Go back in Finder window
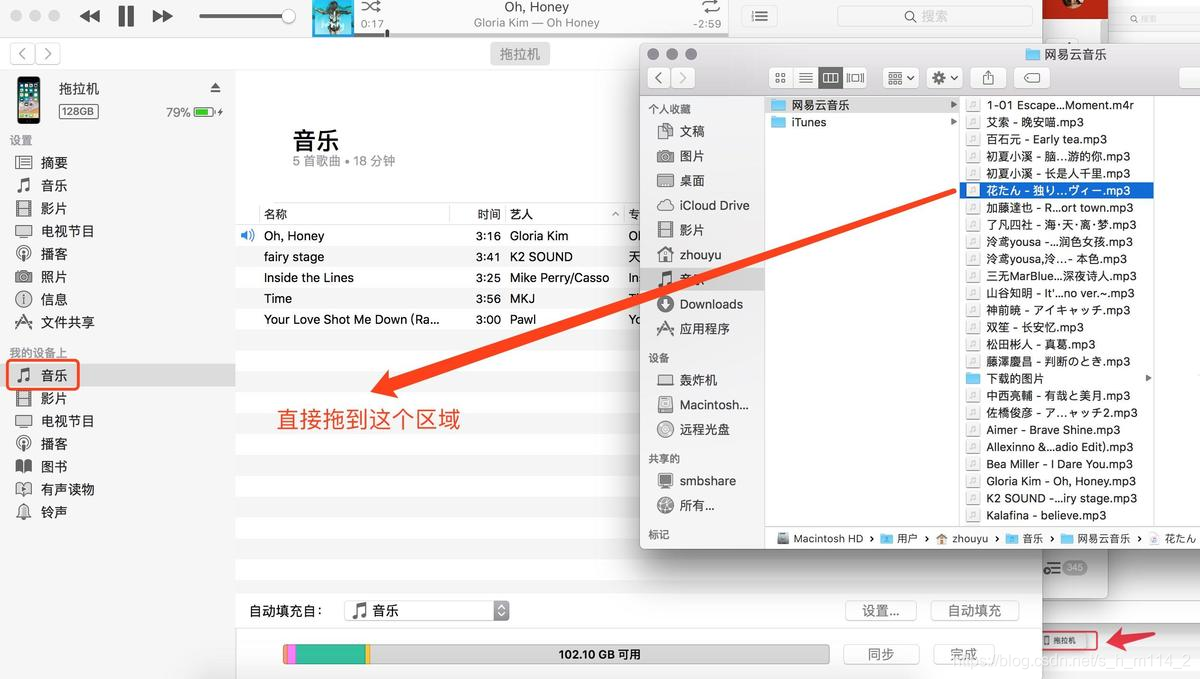1200x679 pixels. [658, 78]
